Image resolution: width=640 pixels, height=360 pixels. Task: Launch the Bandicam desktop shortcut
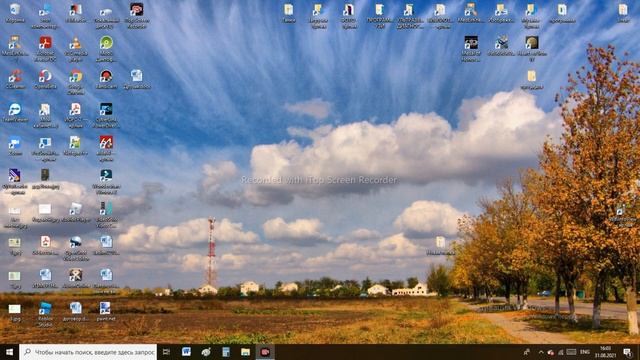tap(106, 79)
